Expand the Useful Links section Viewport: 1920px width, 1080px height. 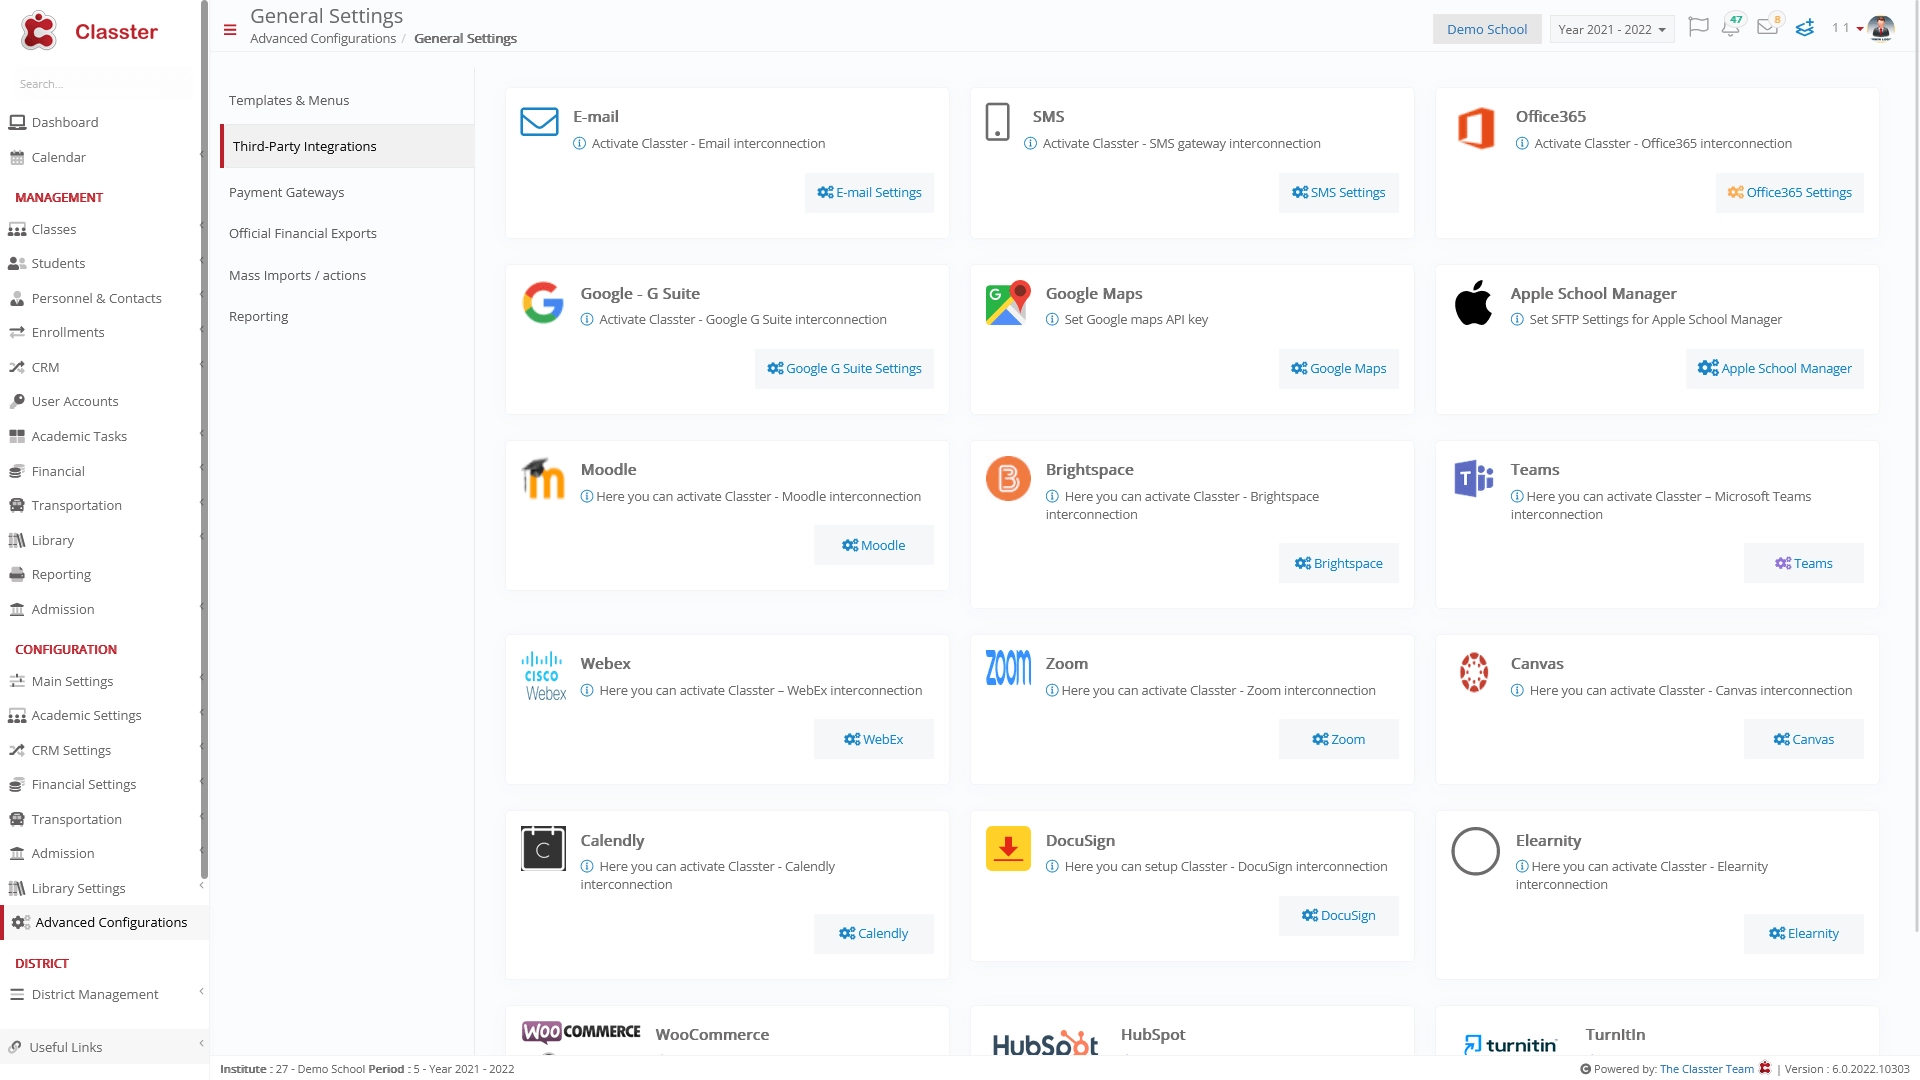[x=104, y=1047]
